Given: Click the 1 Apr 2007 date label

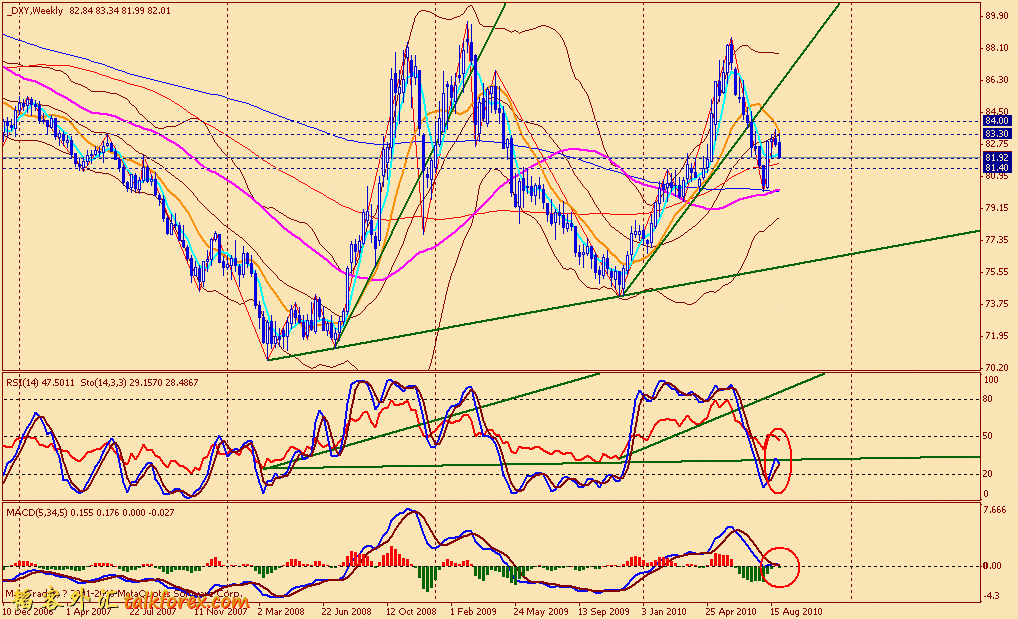Looking at the screenshot, I should click(89, 611).
